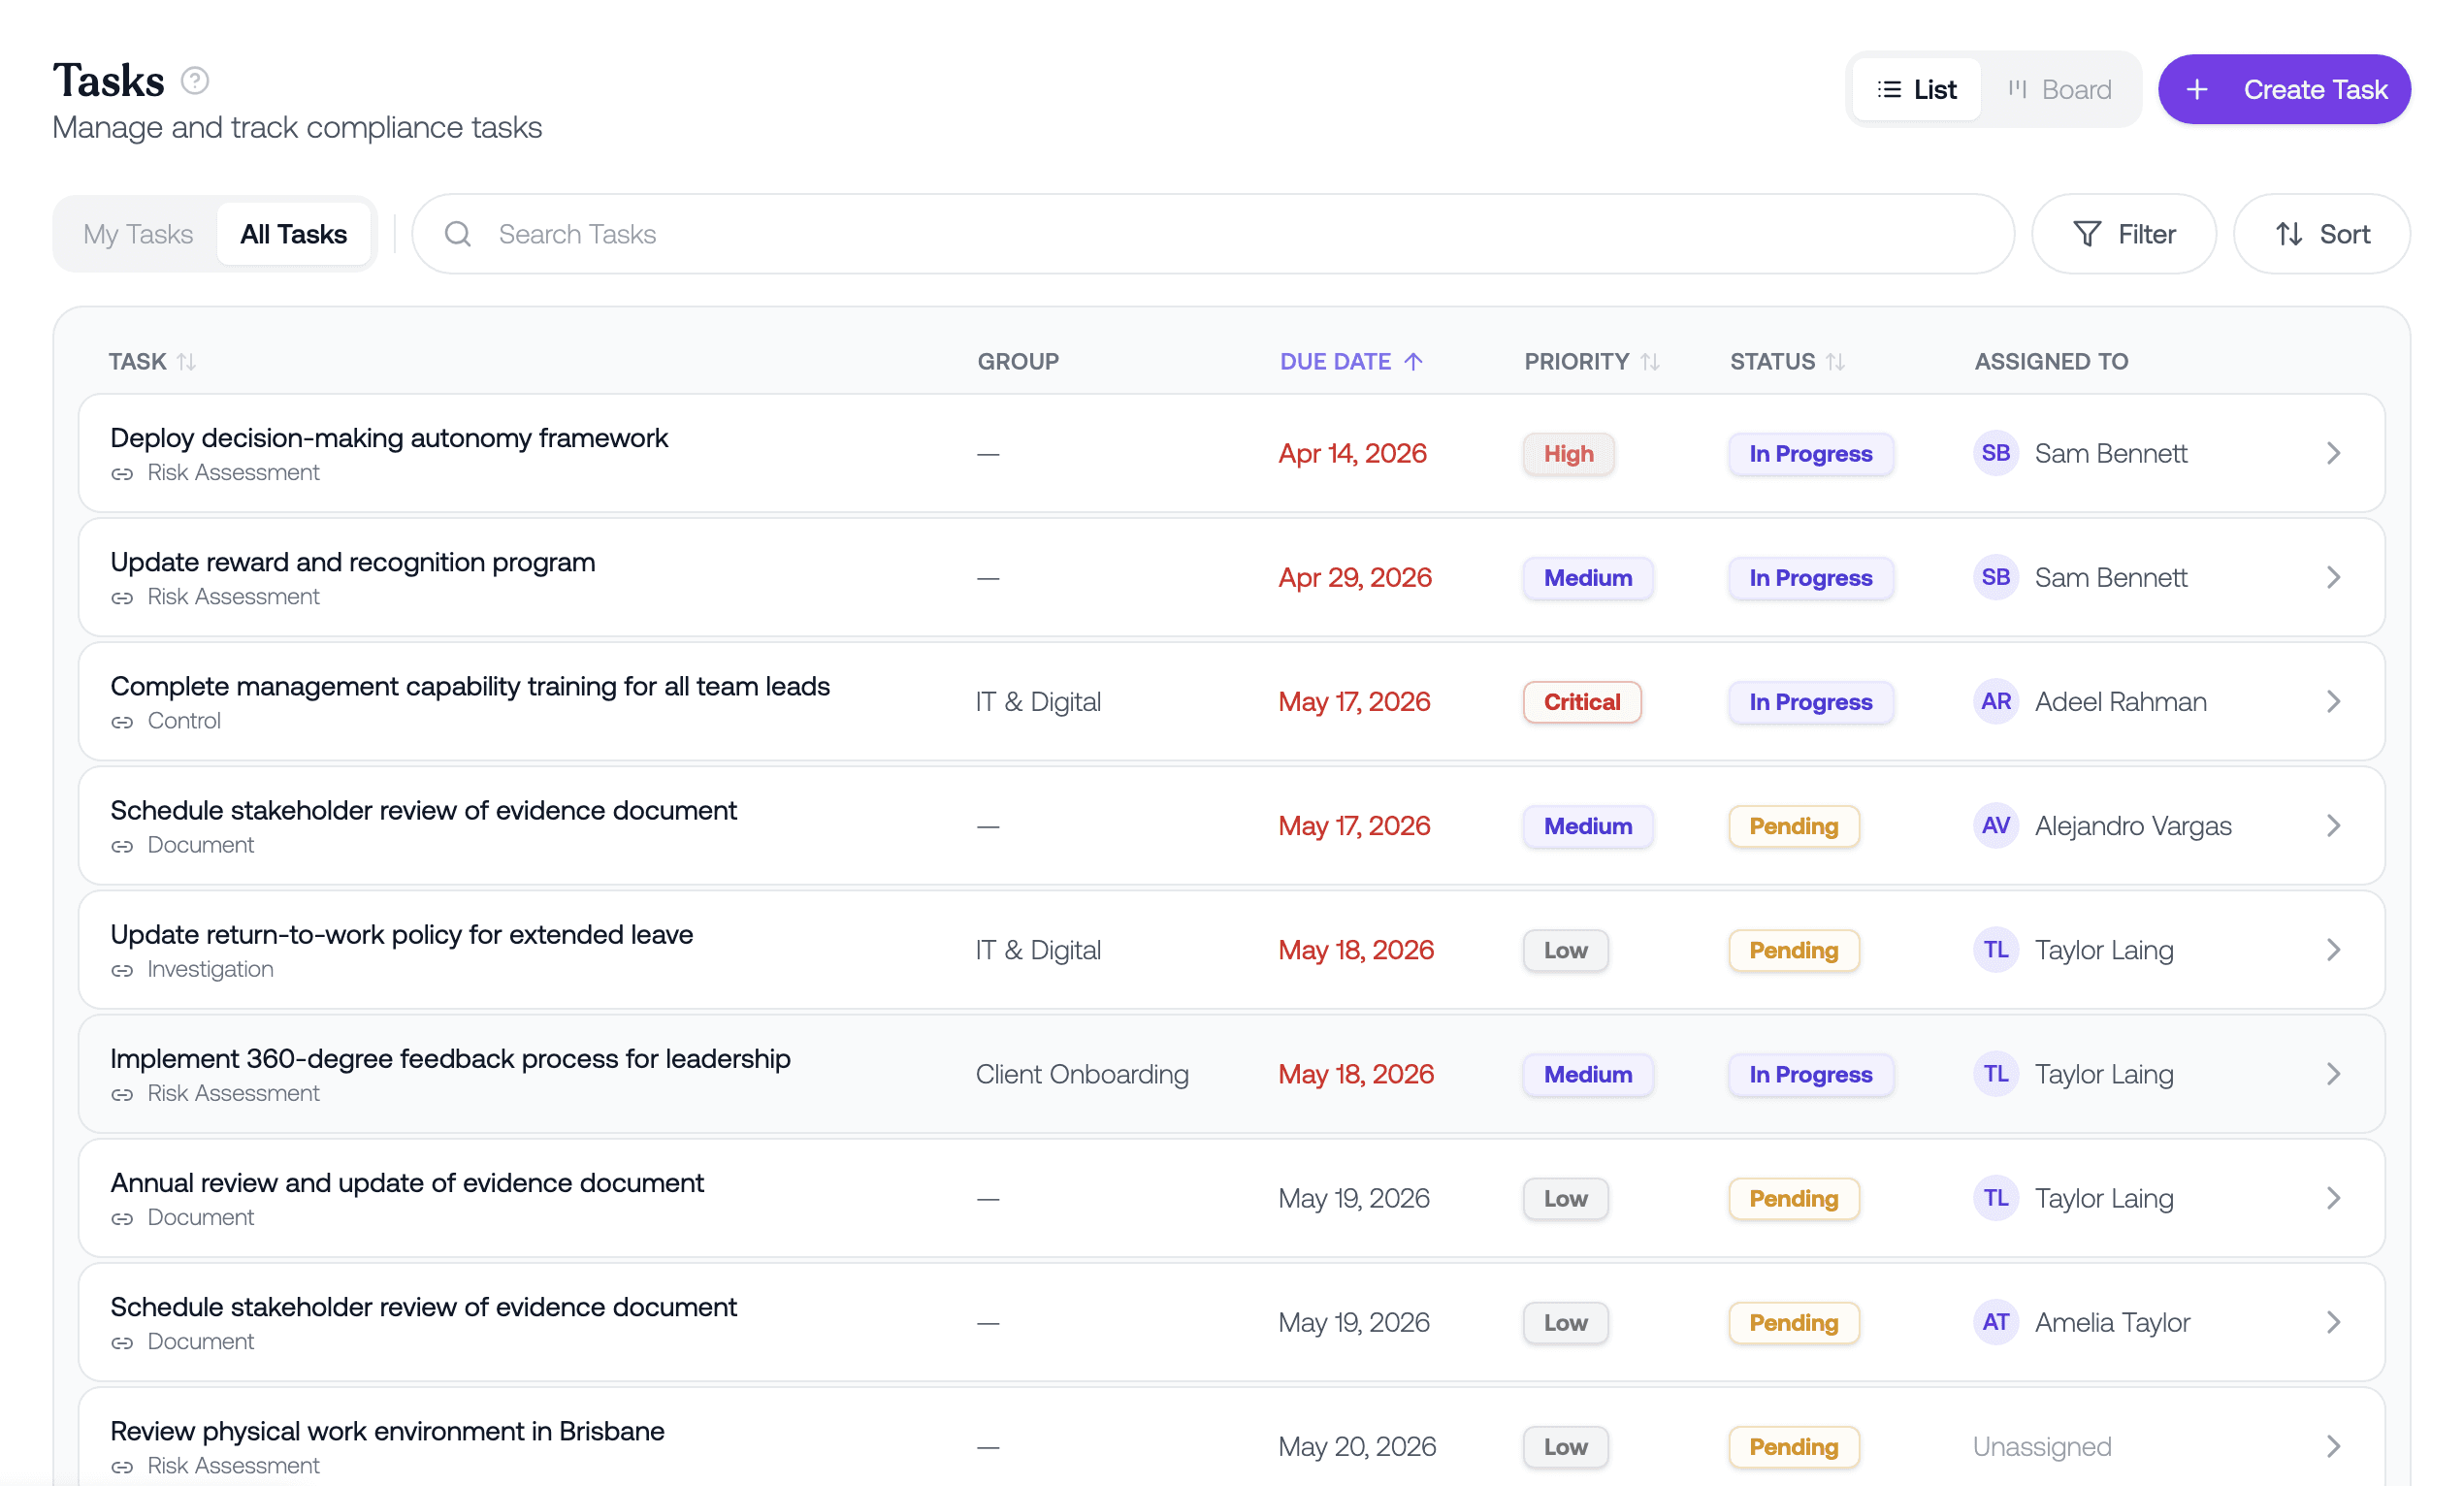
Task: Click 'May 20, 2026' due date
Action: [1357, 1445]
